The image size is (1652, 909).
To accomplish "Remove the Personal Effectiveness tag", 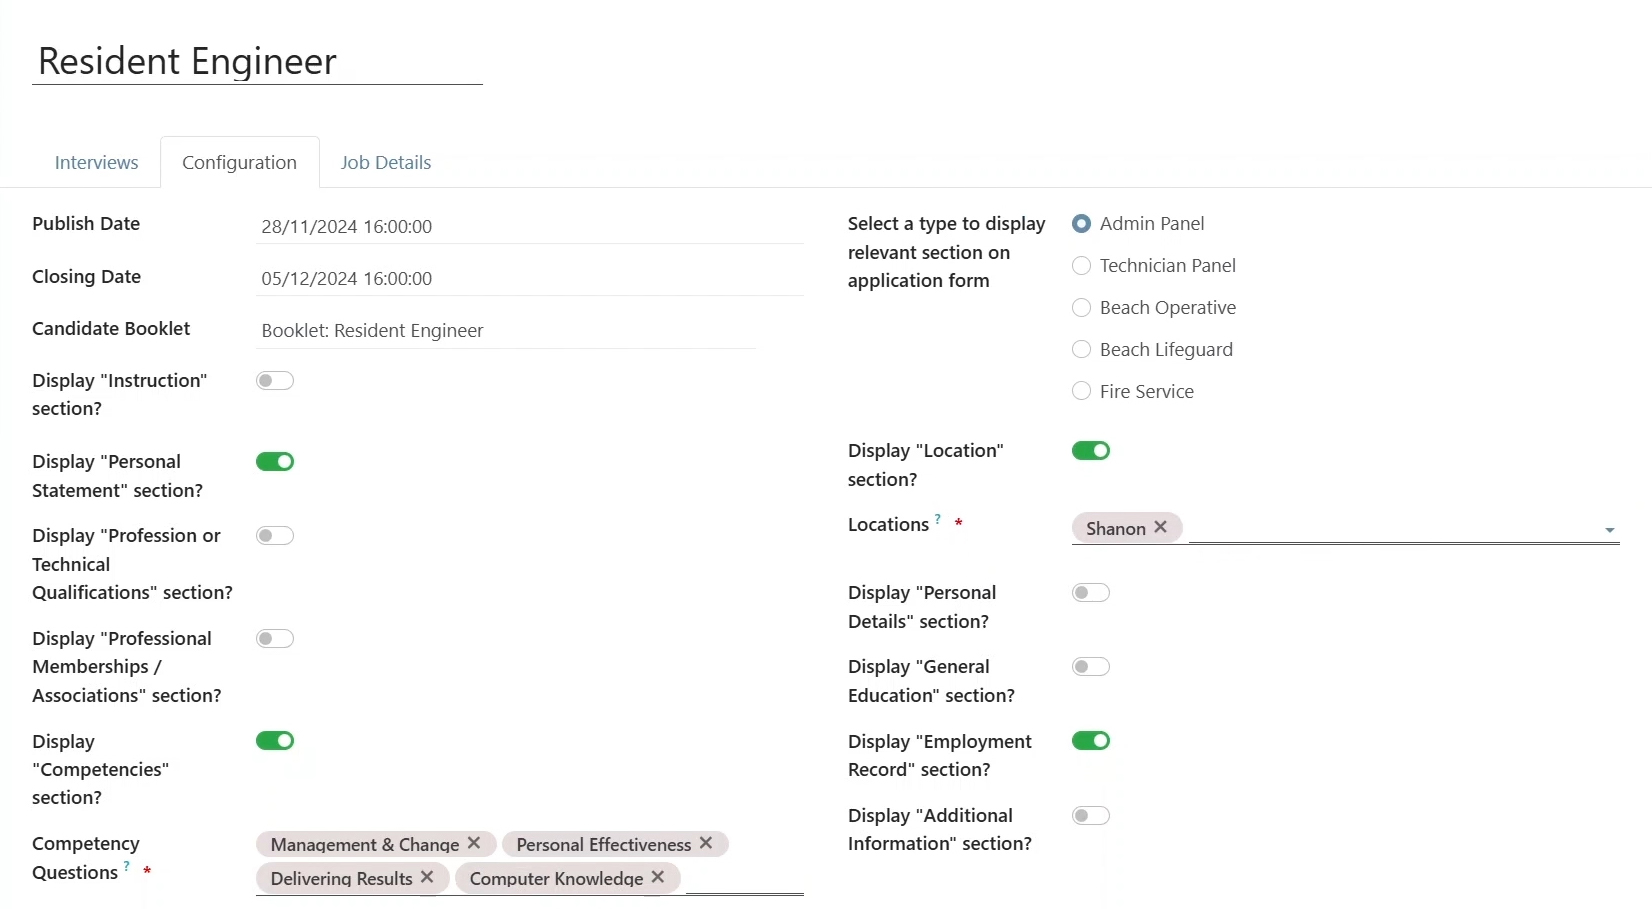I will pyautogui.click(x=706, y=843).
